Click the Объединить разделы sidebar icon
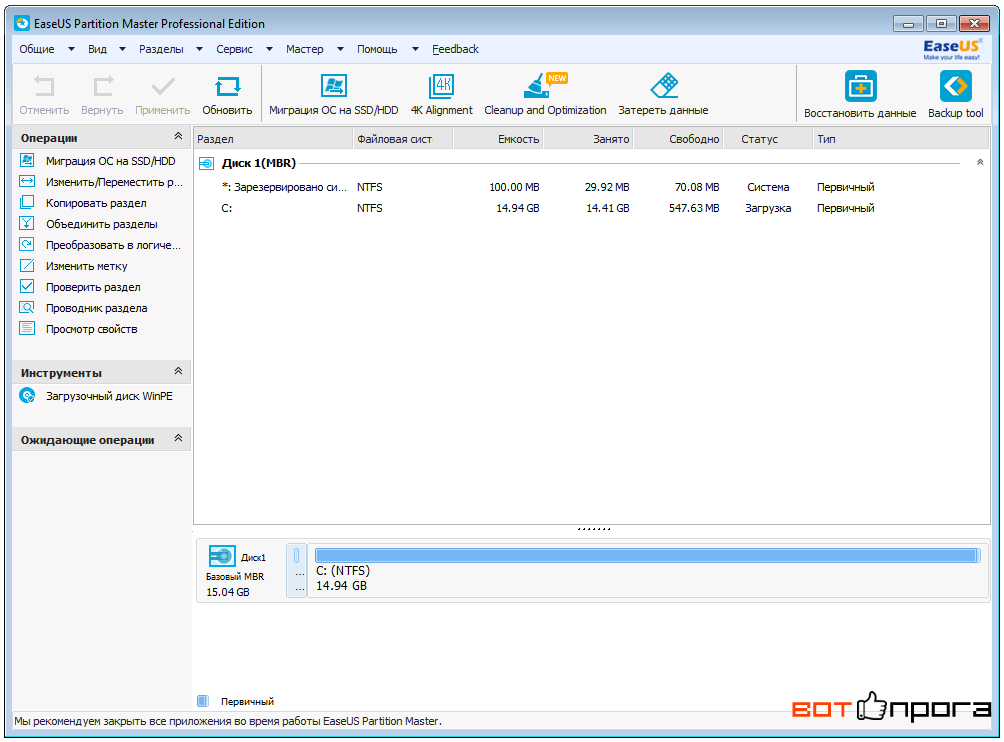1004x742 pixels. (x=27, y=223)
